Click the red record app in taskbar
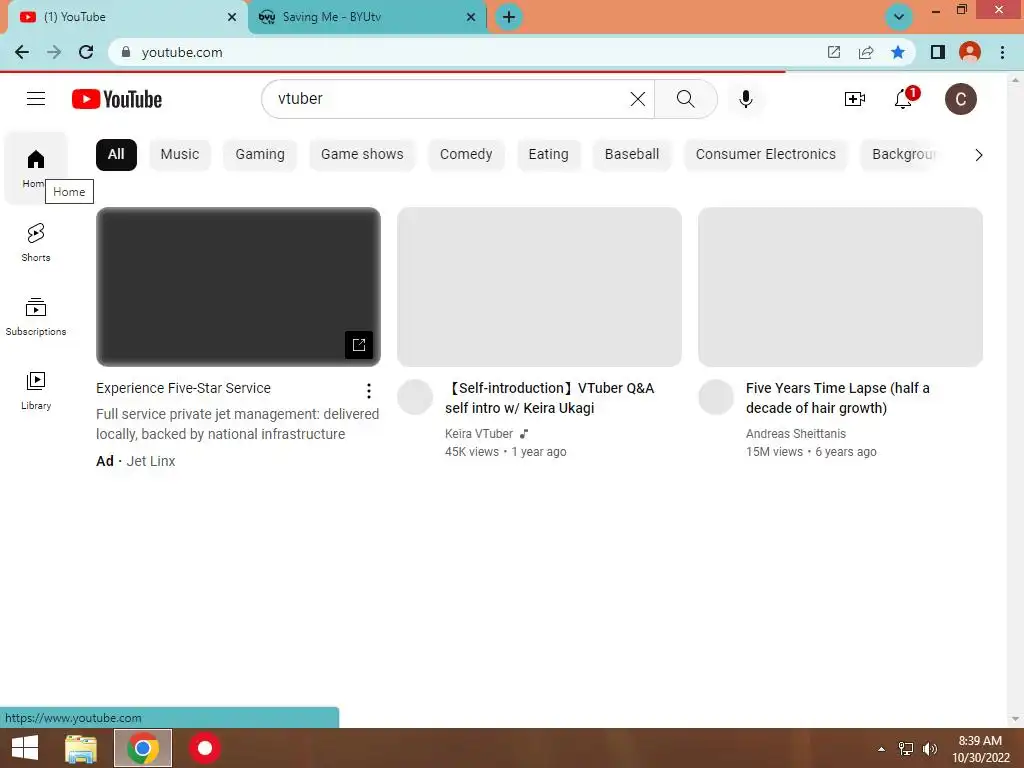The height and width of the screenshot is (768, 1024). click(205, 748)
